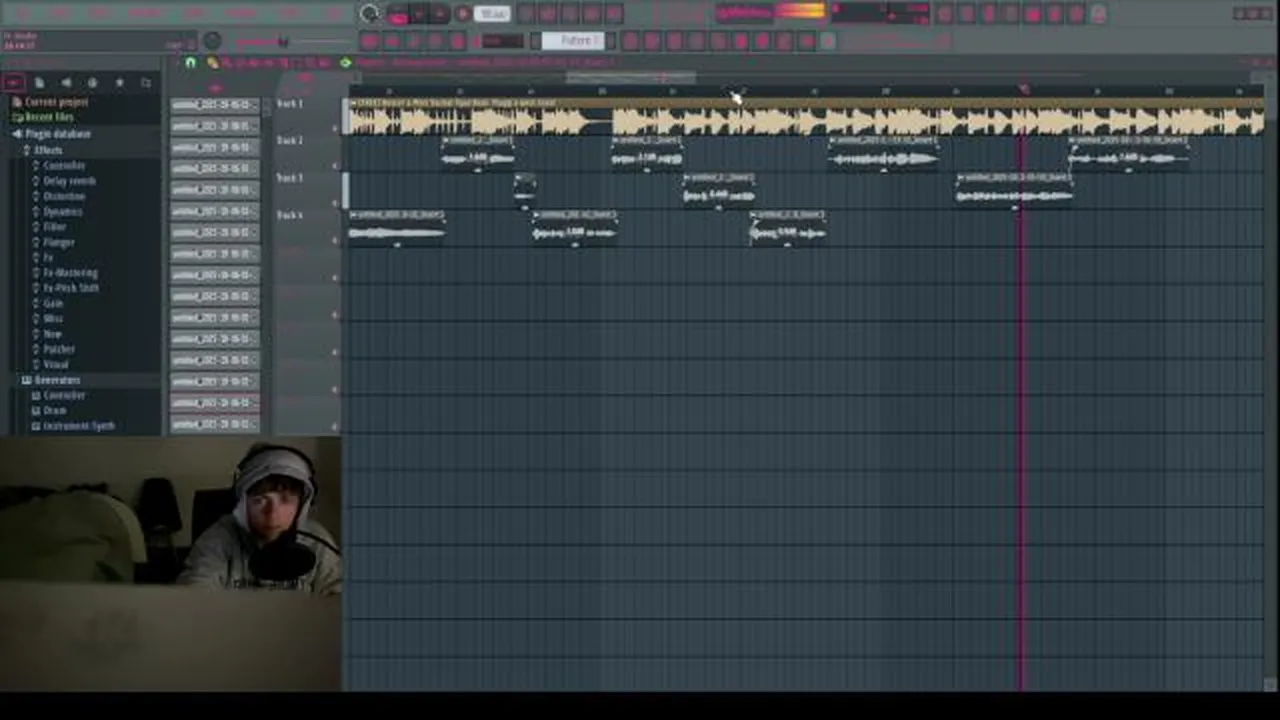Image resolution: width=1280 pixels, height=720 pixels.
Task: Click the playlist horizontal scrollbar thumb
Action: tap(631, 77)
